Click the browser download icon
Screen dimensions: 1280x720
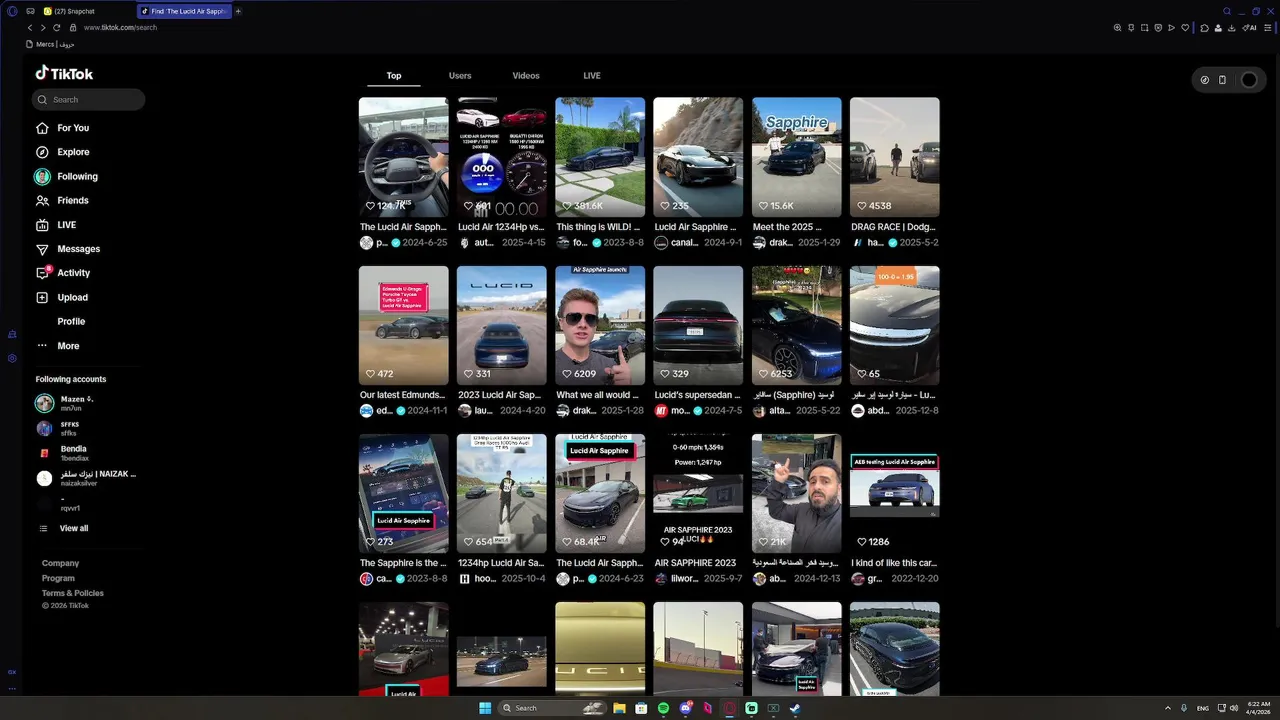click(1231, 28)
